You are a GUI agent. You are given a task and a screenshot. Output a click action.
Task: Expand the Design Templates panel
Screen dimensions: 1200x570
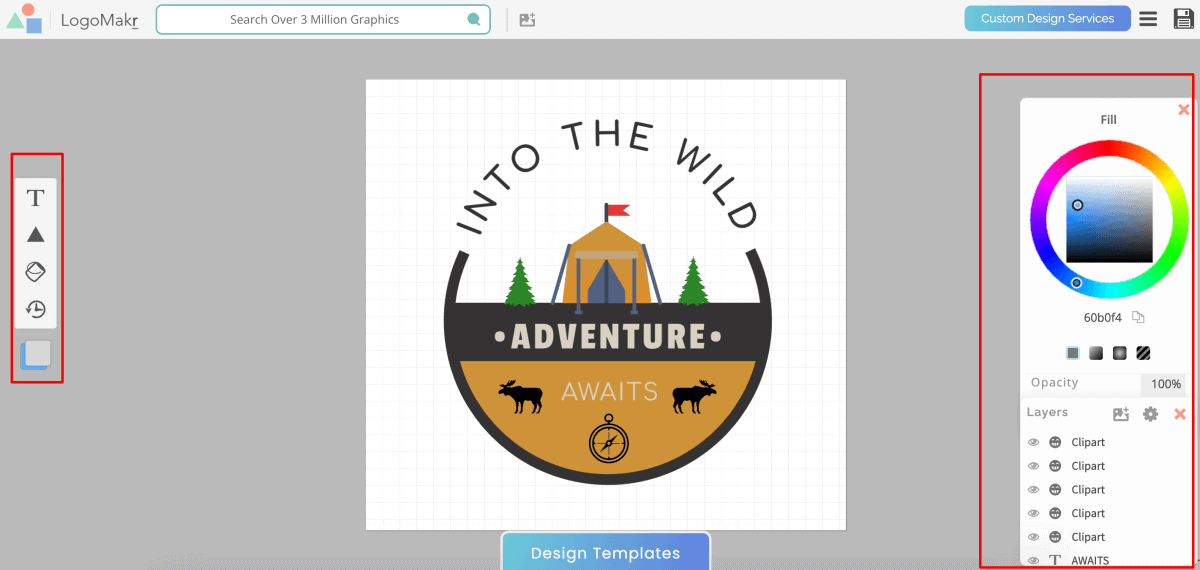[605, 553]
